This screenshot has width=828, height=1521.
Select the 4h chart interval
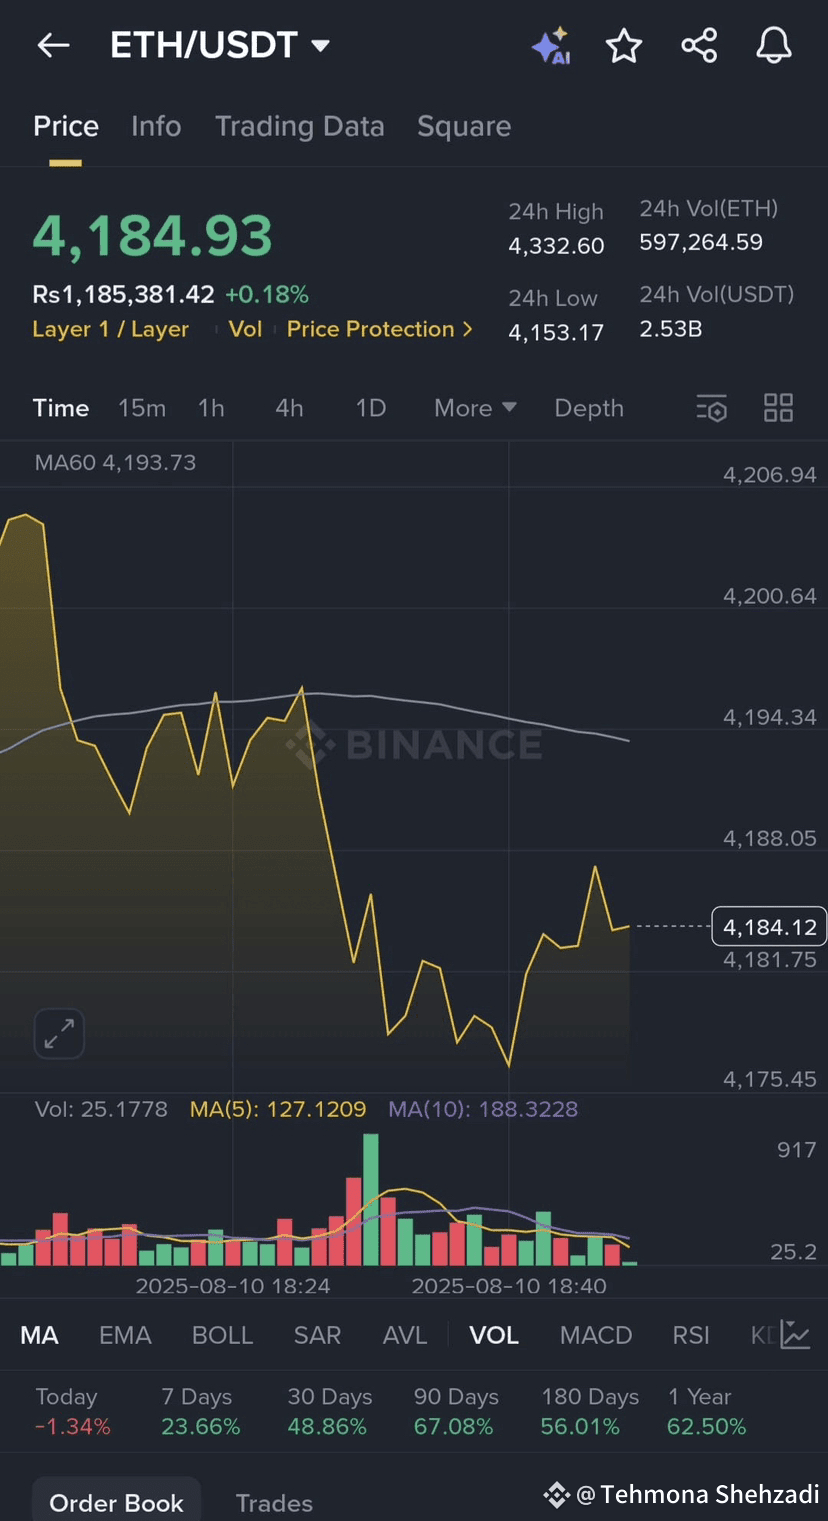tap(289, 408)
